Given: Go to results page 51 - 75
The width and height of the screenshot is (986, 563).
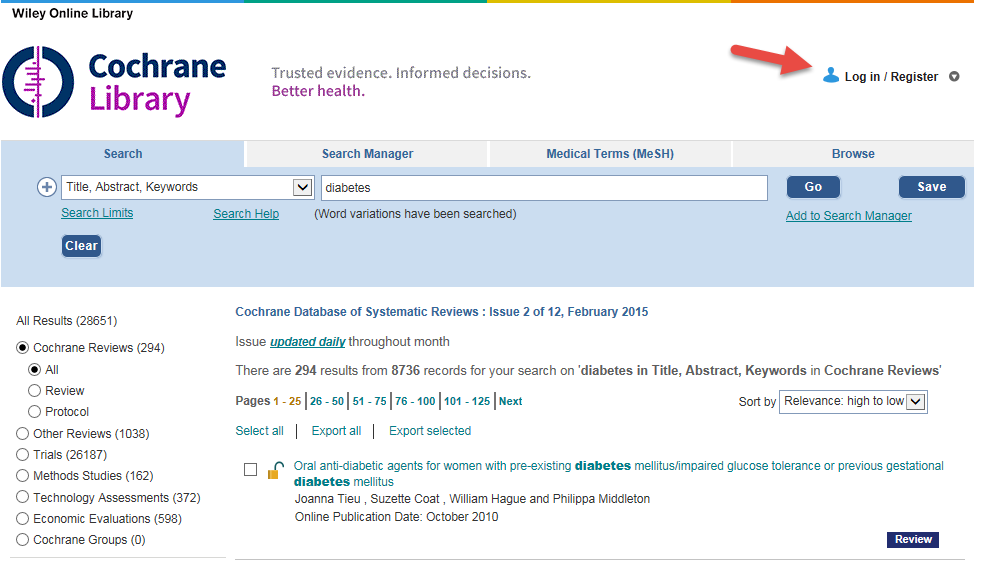Looking at the screenshot, I should (x=369, y=401).
